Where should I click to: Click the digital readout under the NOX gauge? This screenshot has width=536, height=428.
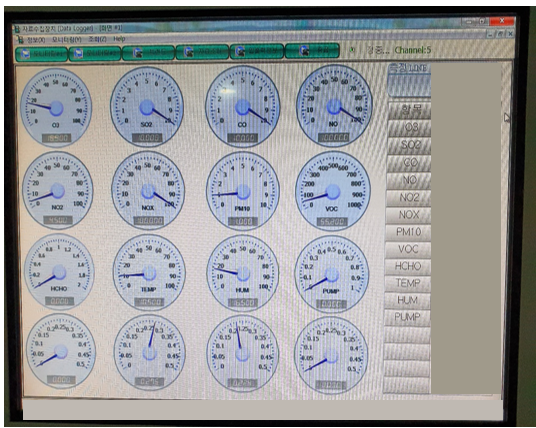(x=148, y=220)
